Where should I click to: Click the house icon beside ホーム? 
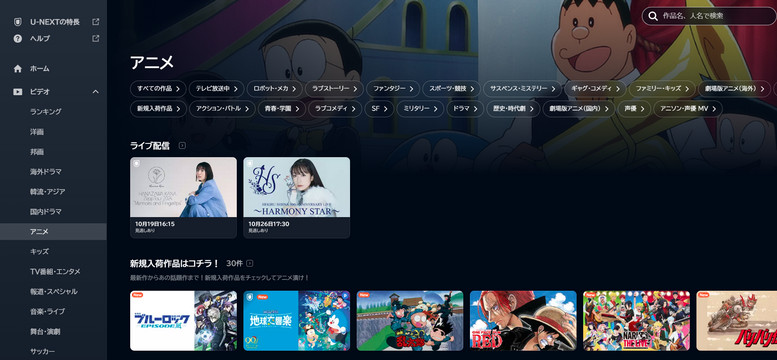coord(18,68)
